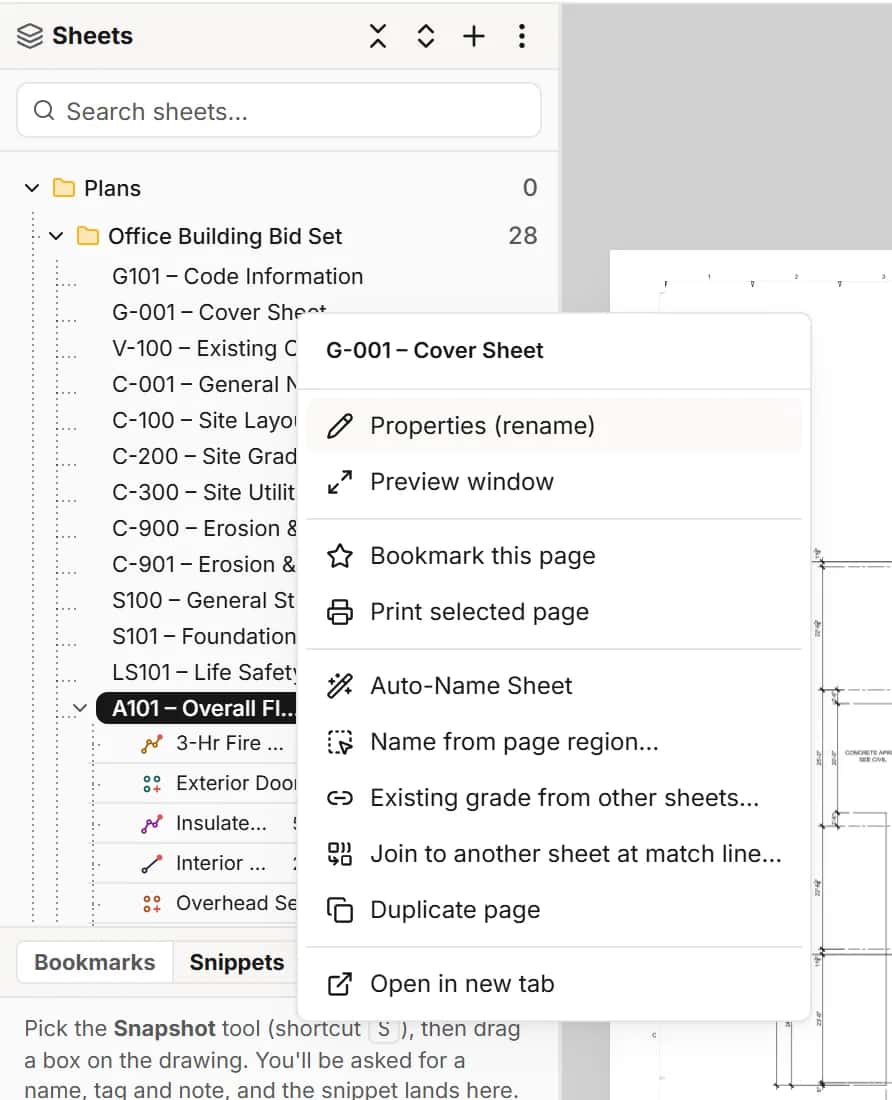Switch to the Snippets tab
Image resolution: width=892 pixels, height=1100 pixels.
pos(236,962)
